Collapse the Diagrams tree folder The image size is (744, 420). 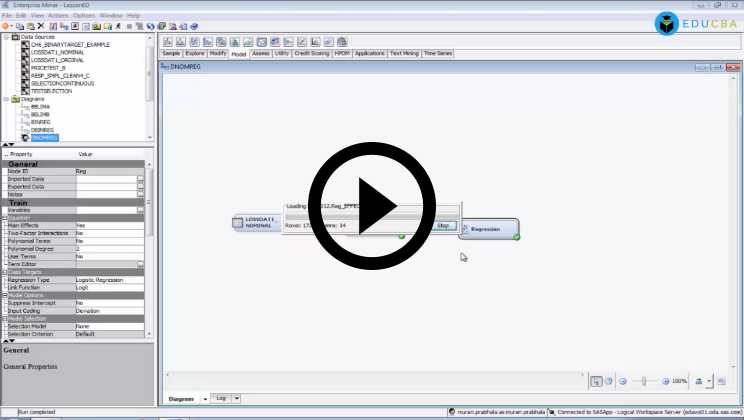(5, 99)
